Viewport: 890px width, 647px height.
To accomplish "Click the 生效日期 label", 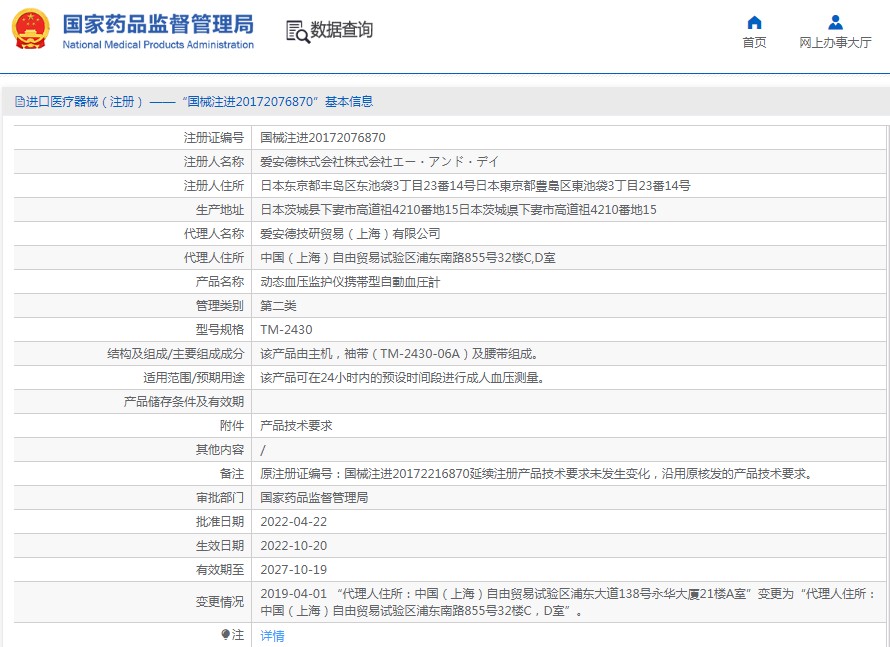I will point(220,546).
